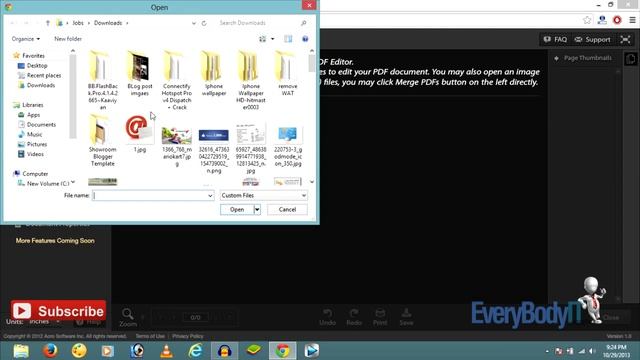This screenshot has width=640, height=360.
Task: Click the Downloads breadcrumb segment
Action: point(108,23)
